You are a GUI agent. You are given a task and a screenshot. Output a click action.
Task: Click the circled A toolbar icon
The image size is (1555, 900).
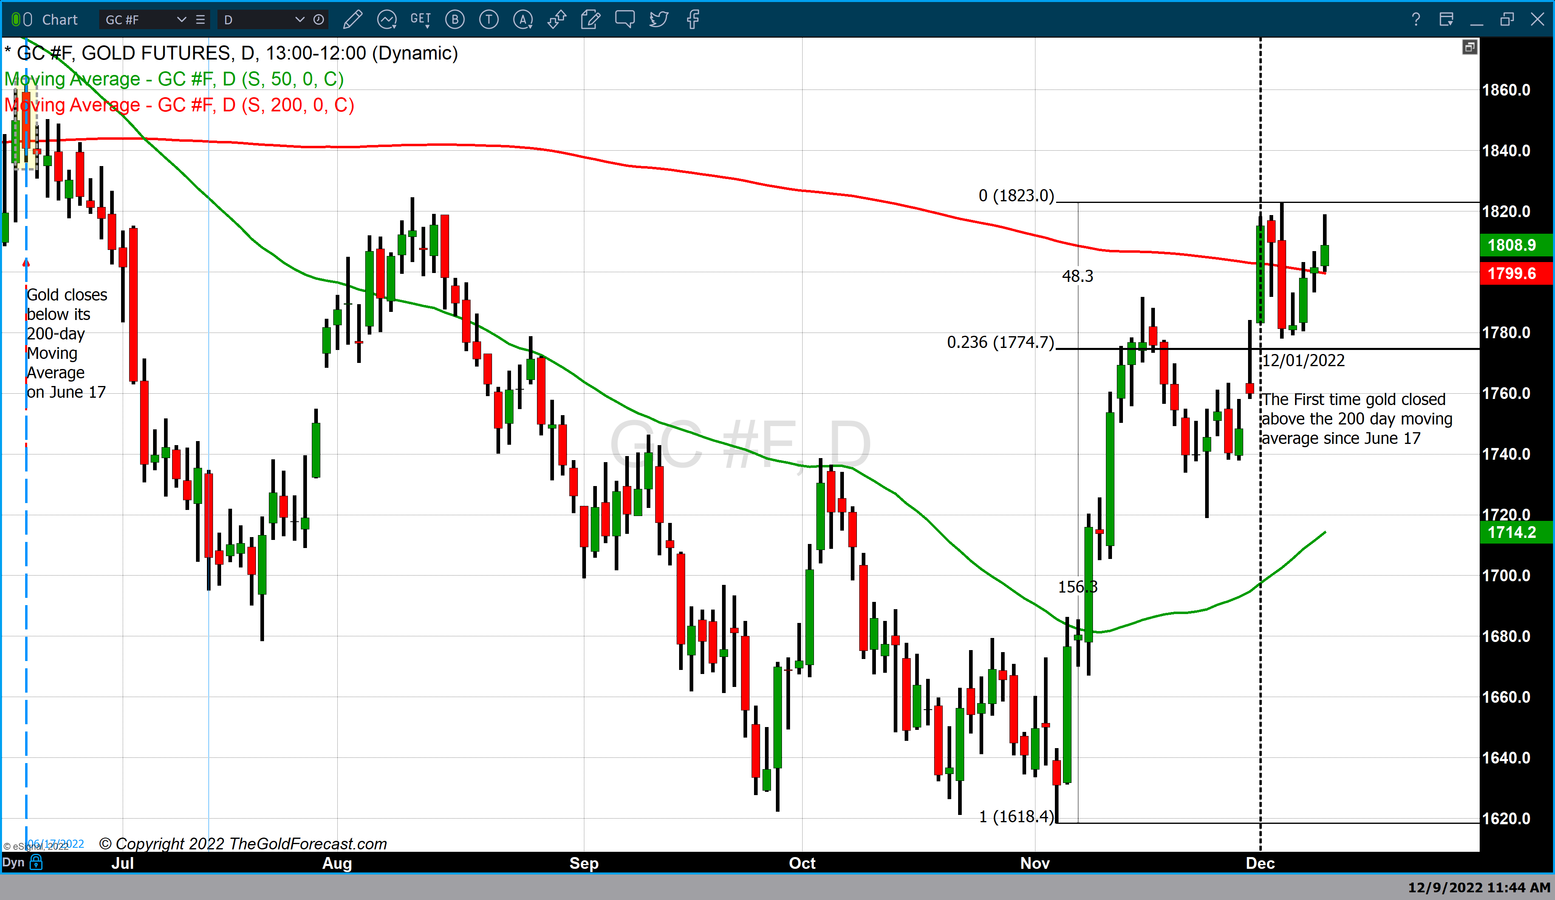click(523, 19)
